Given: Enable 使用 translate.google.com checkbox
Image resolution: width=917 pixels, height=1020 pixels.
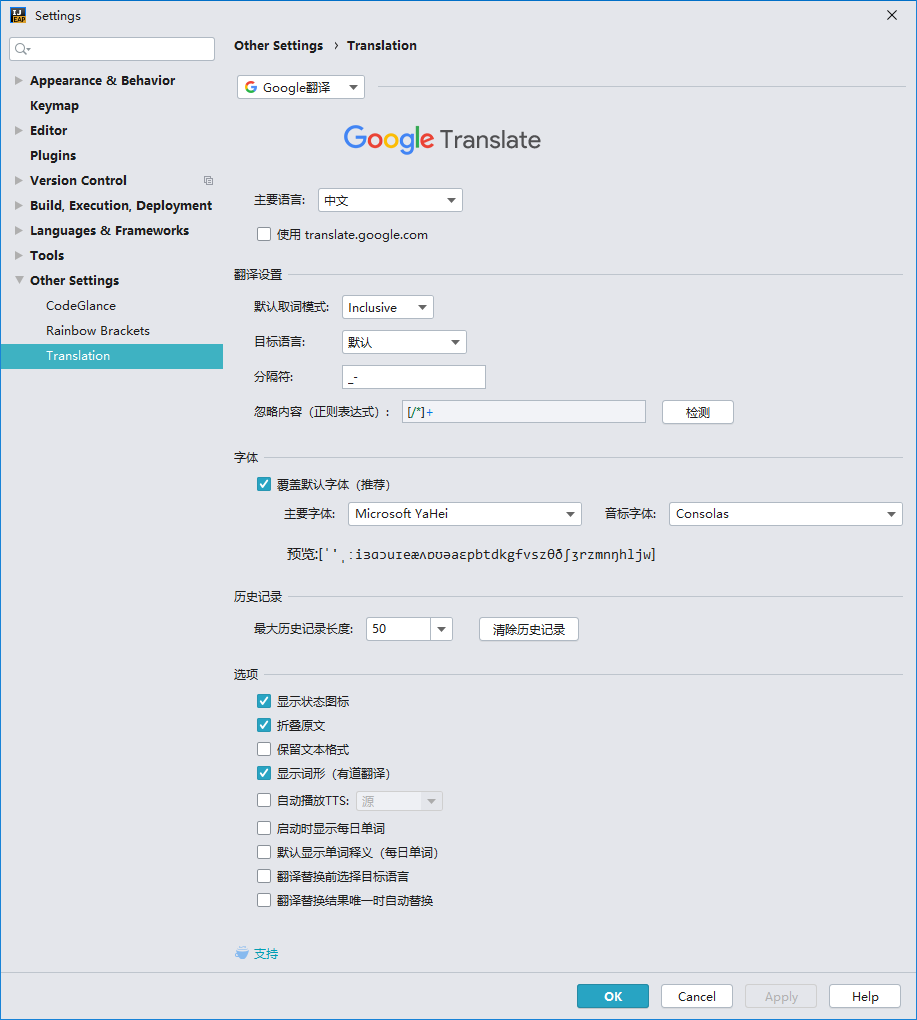Looking at the screenshot, I should [264, 234].
